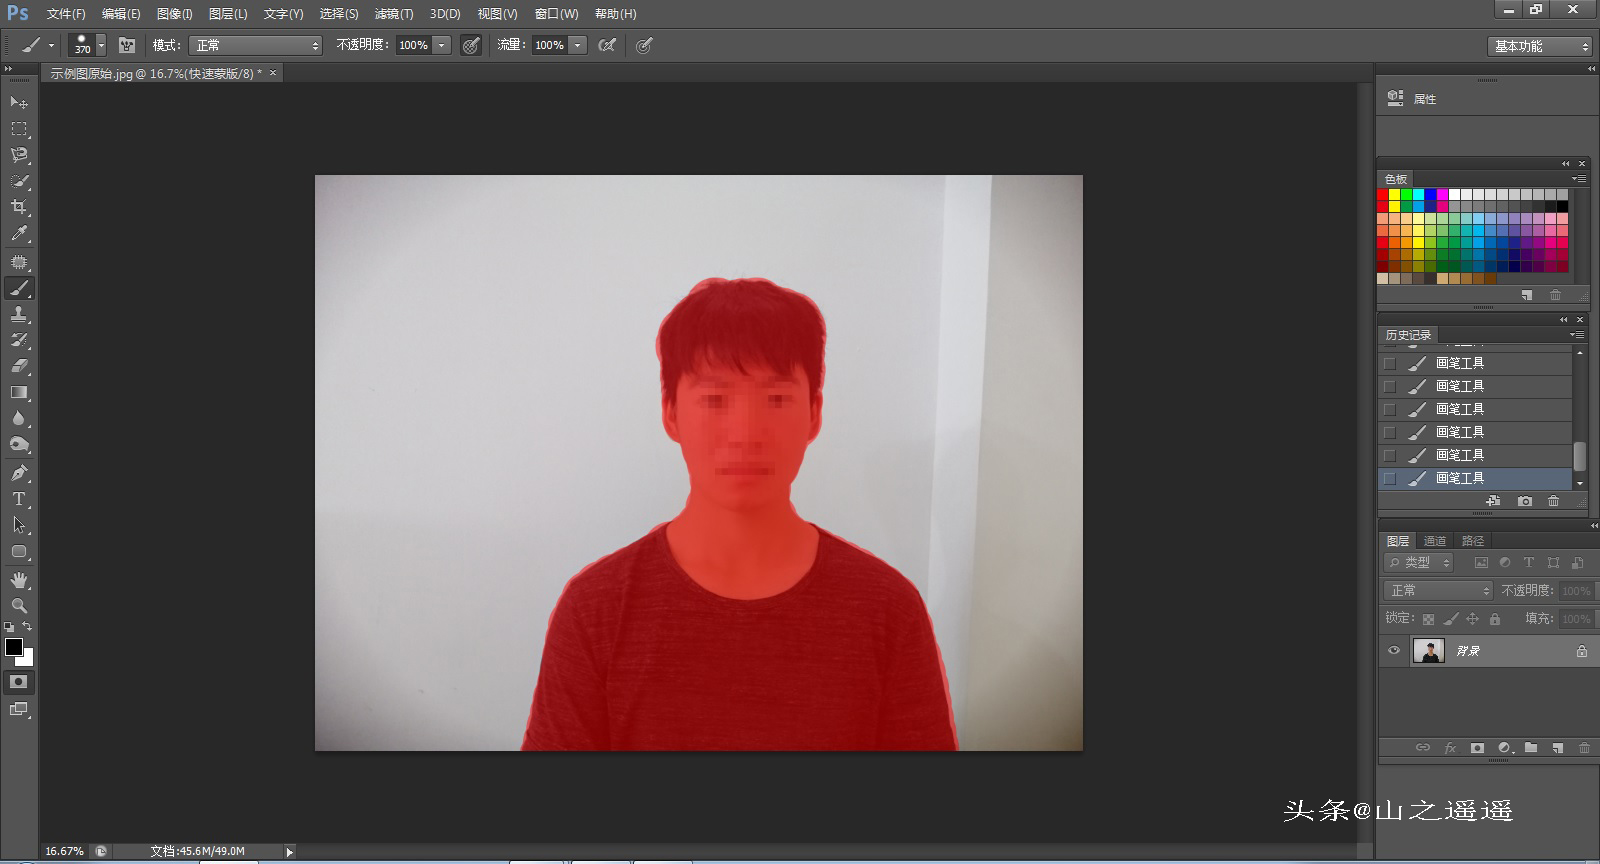Hide the Background layer eye icon
1600x864 pixels.
pos(1394,651)
